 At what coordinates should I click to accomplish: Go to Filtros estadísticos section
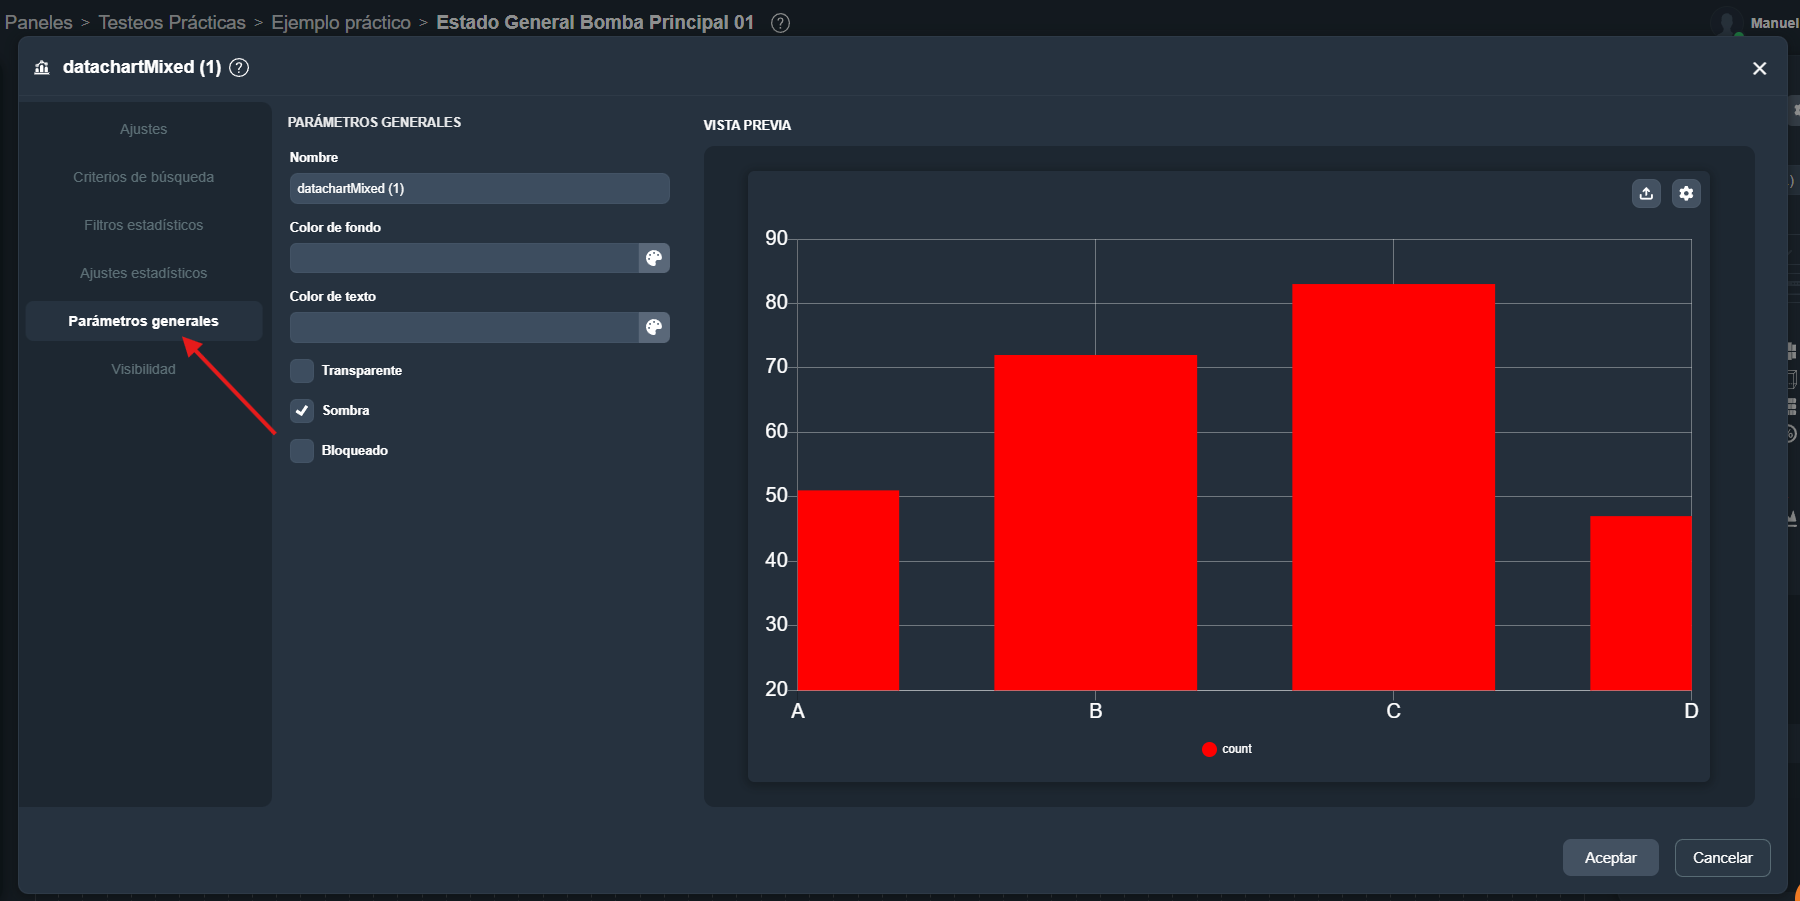(143, 225)
